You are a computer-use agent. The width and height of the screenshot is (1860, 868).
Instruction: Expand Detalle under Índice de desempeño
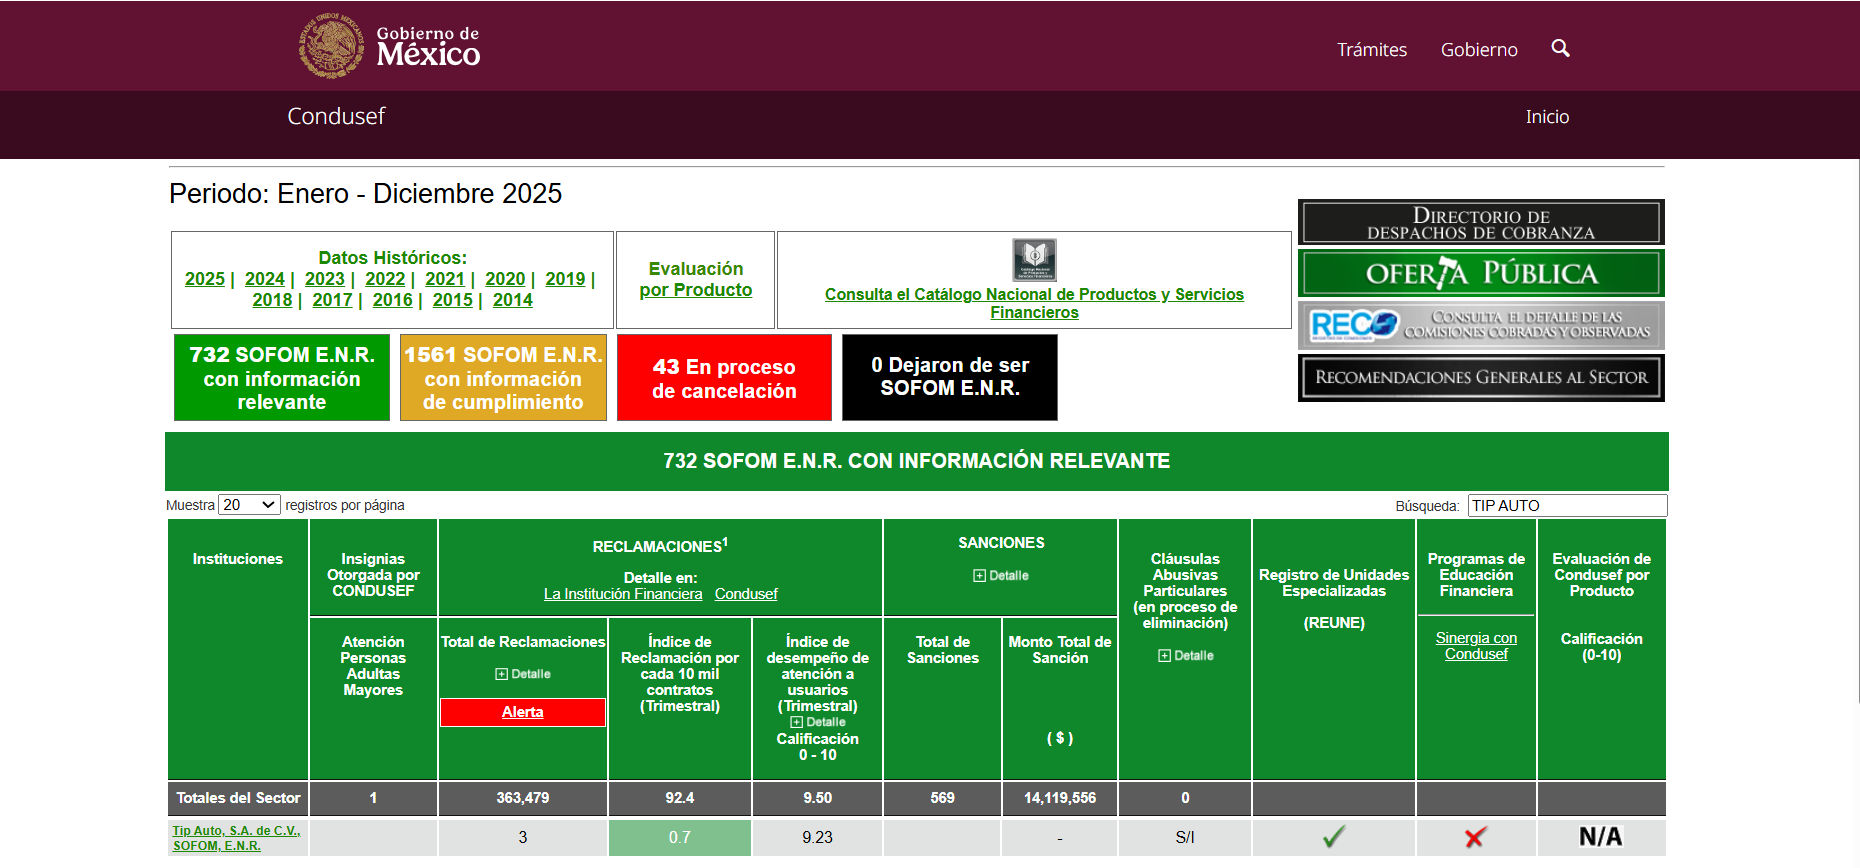pos(818,722)
